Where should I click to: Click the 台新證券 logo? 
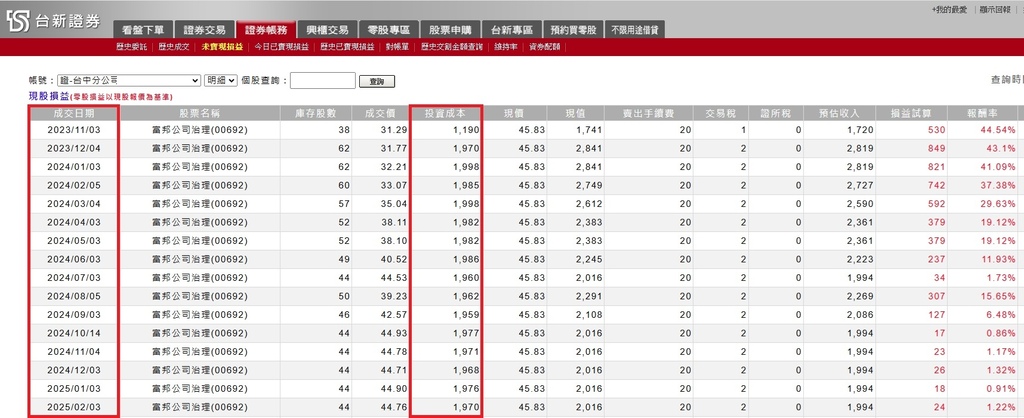[x=54, y=21]
